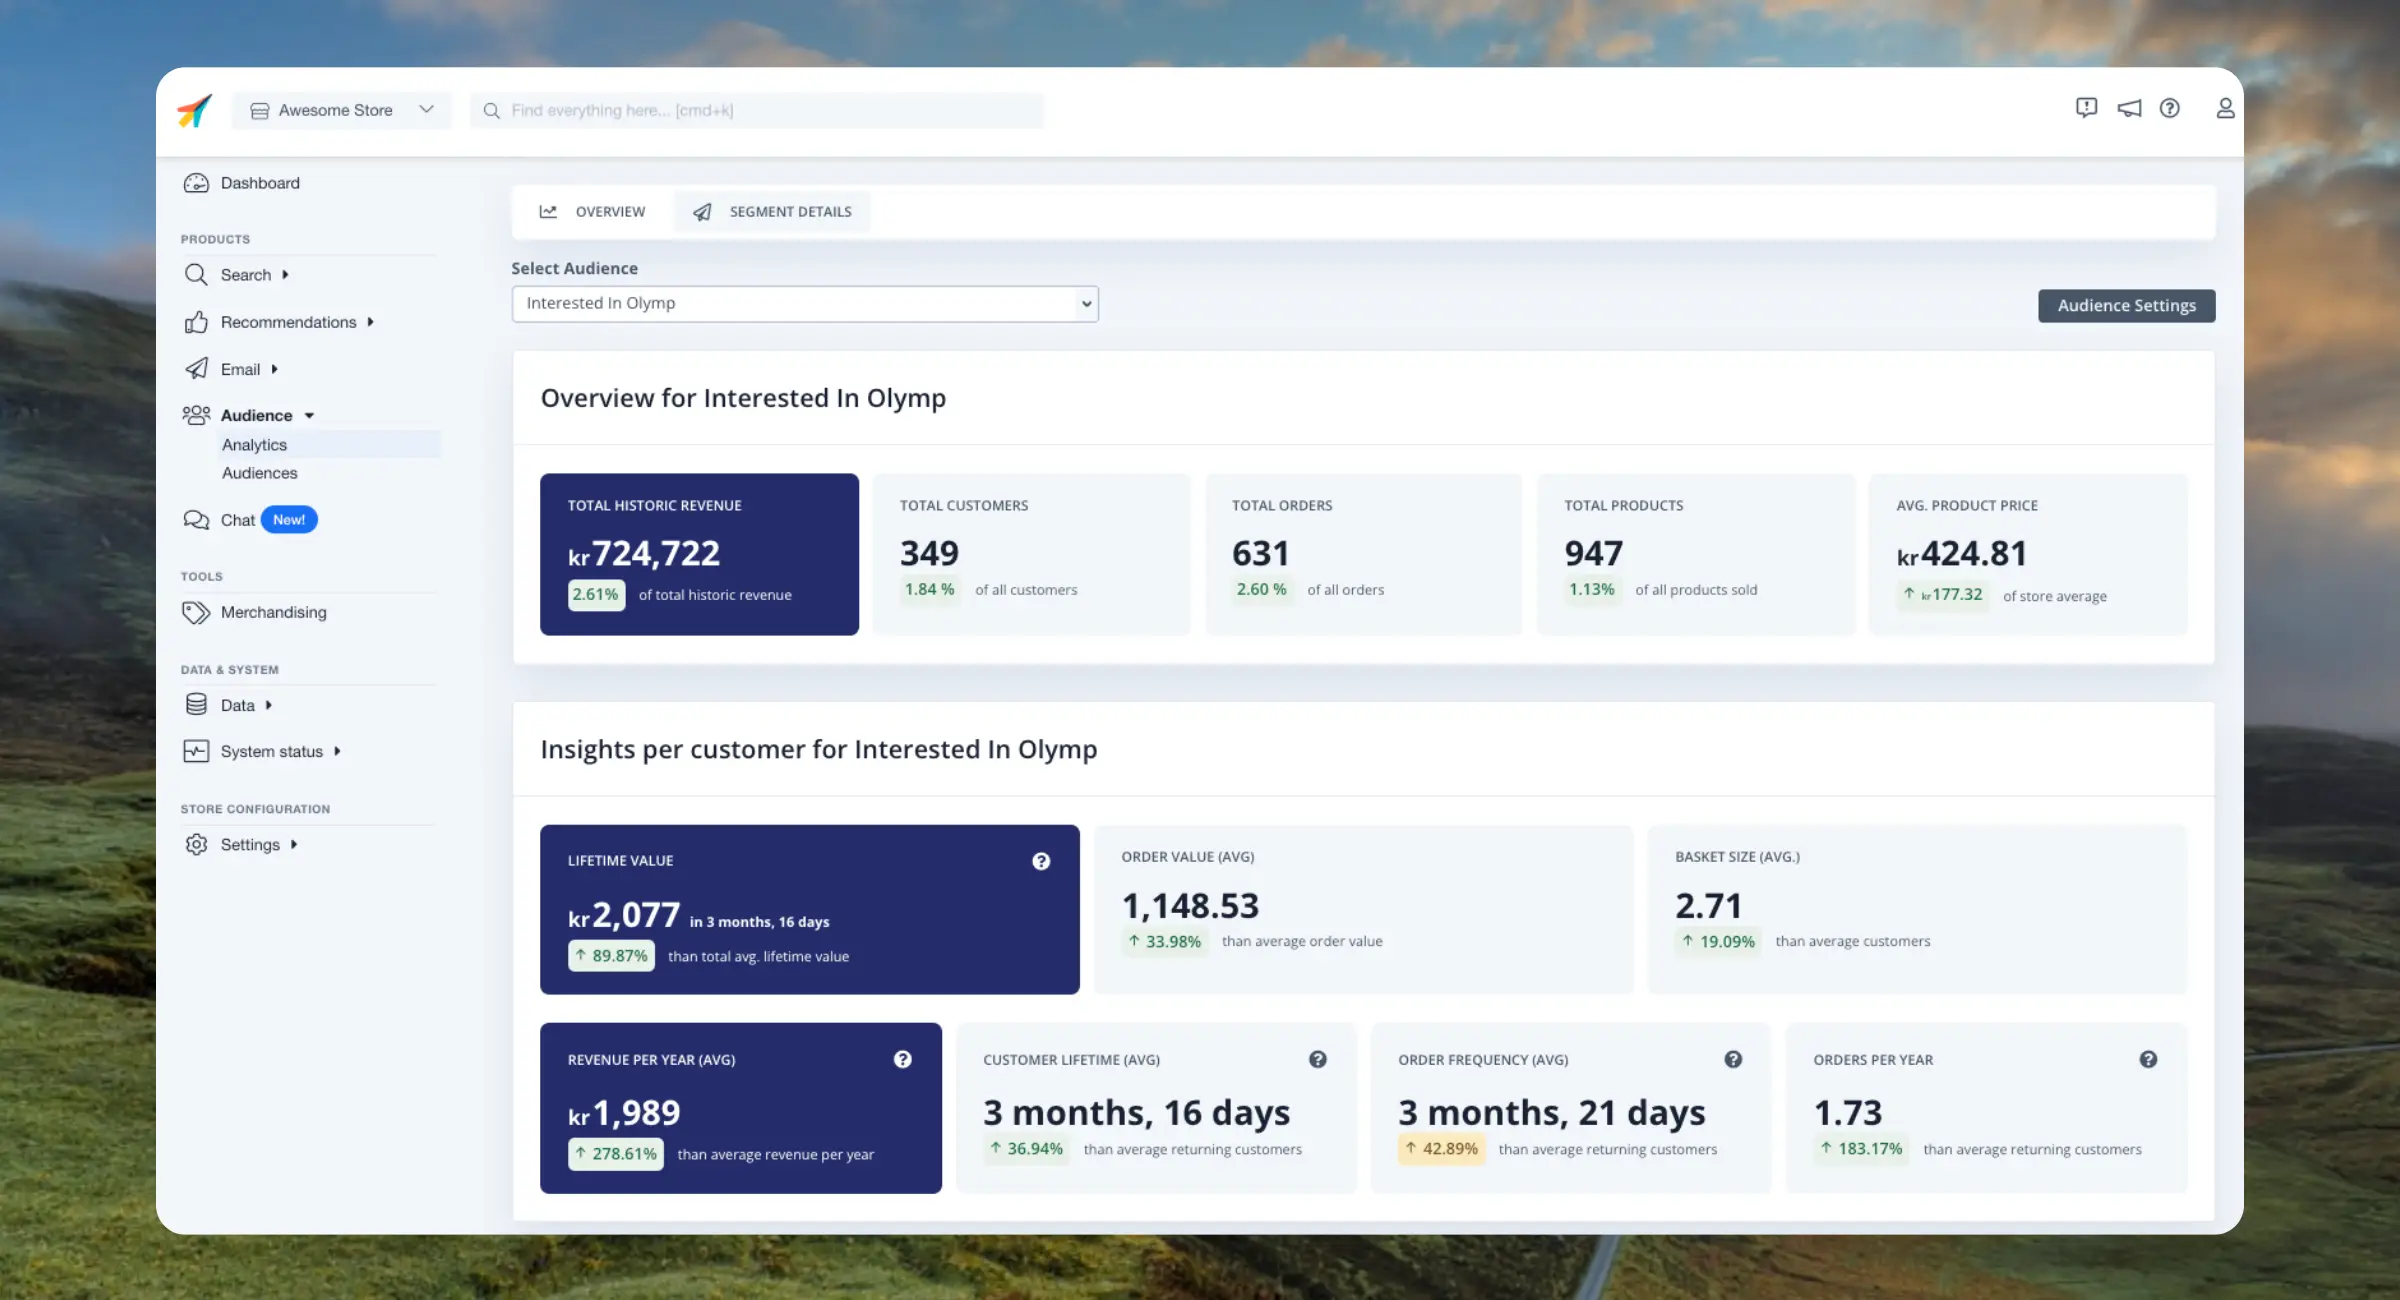
Task: Click the 2.61% historic revenue badge
Action: tap(596, 594)
